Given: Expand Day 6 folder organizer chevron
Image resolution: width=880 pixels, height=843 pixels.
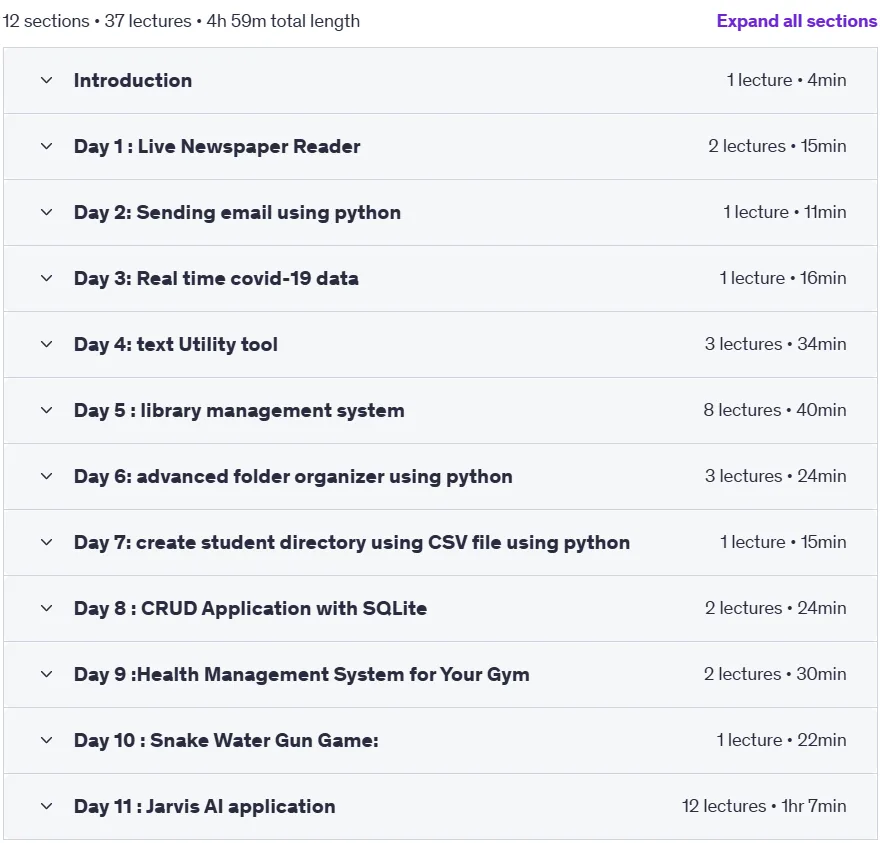Looking at the screenshot, I should click(x=47, y=476).
